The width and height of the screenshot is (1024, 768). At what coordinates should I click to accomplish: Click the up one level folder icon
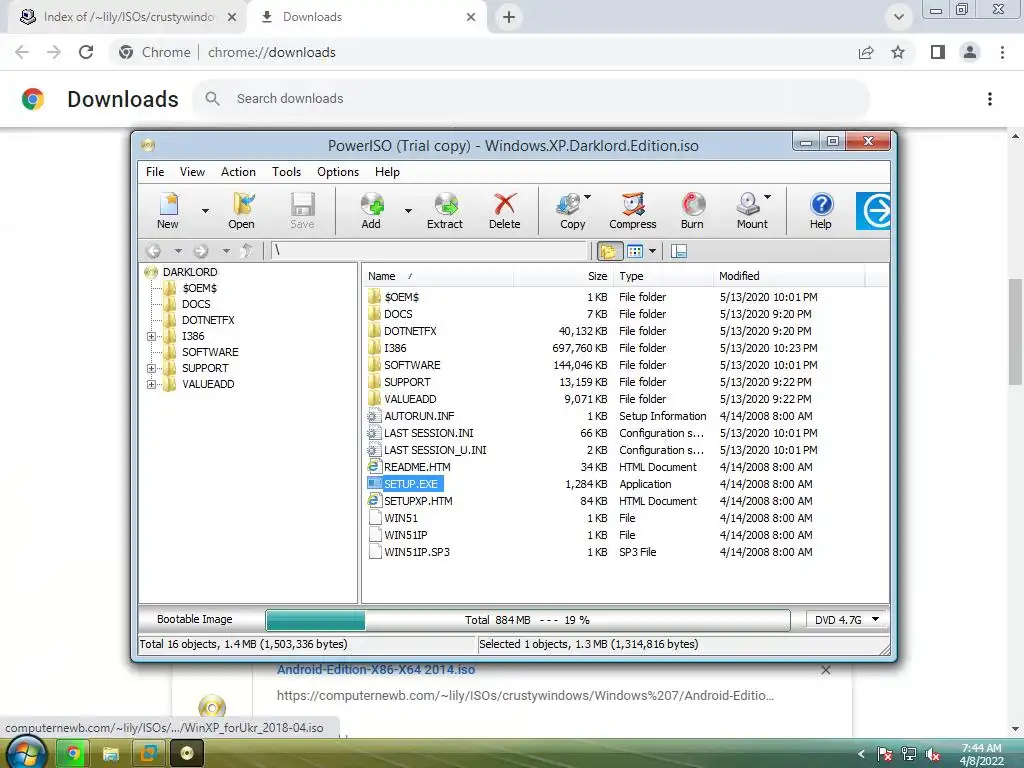pyautogui.click(x=246, y=251)
